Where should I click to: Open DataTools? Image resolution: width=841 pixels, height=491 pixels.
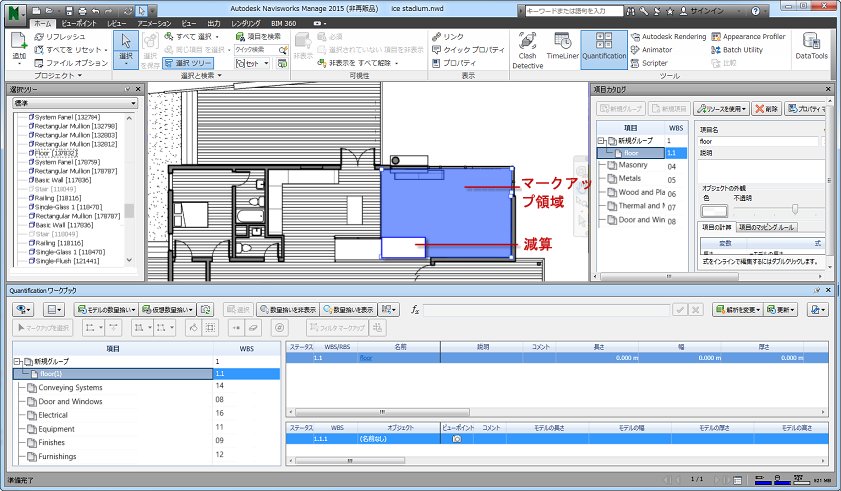point(811,46)
